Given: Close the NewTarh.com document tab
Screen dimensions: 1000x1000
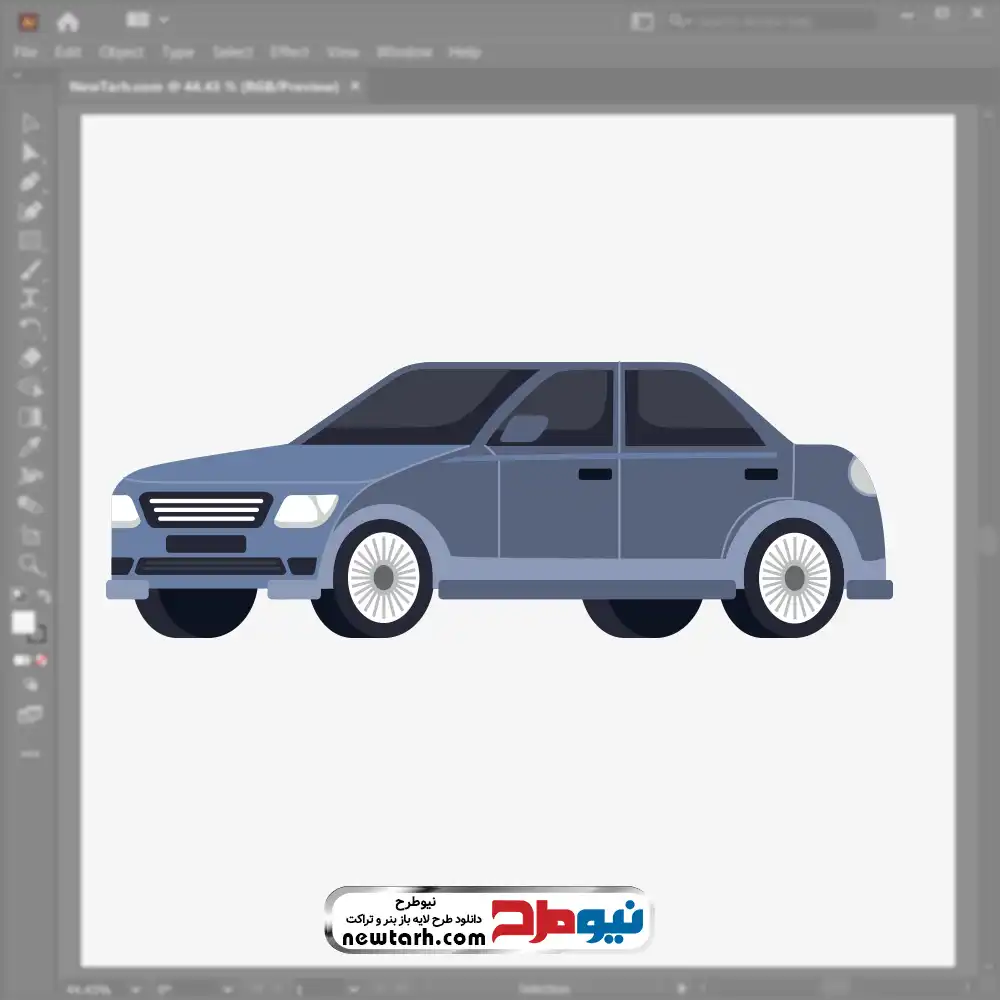Looking at the screenshot, I should click(x=355, y=87).
